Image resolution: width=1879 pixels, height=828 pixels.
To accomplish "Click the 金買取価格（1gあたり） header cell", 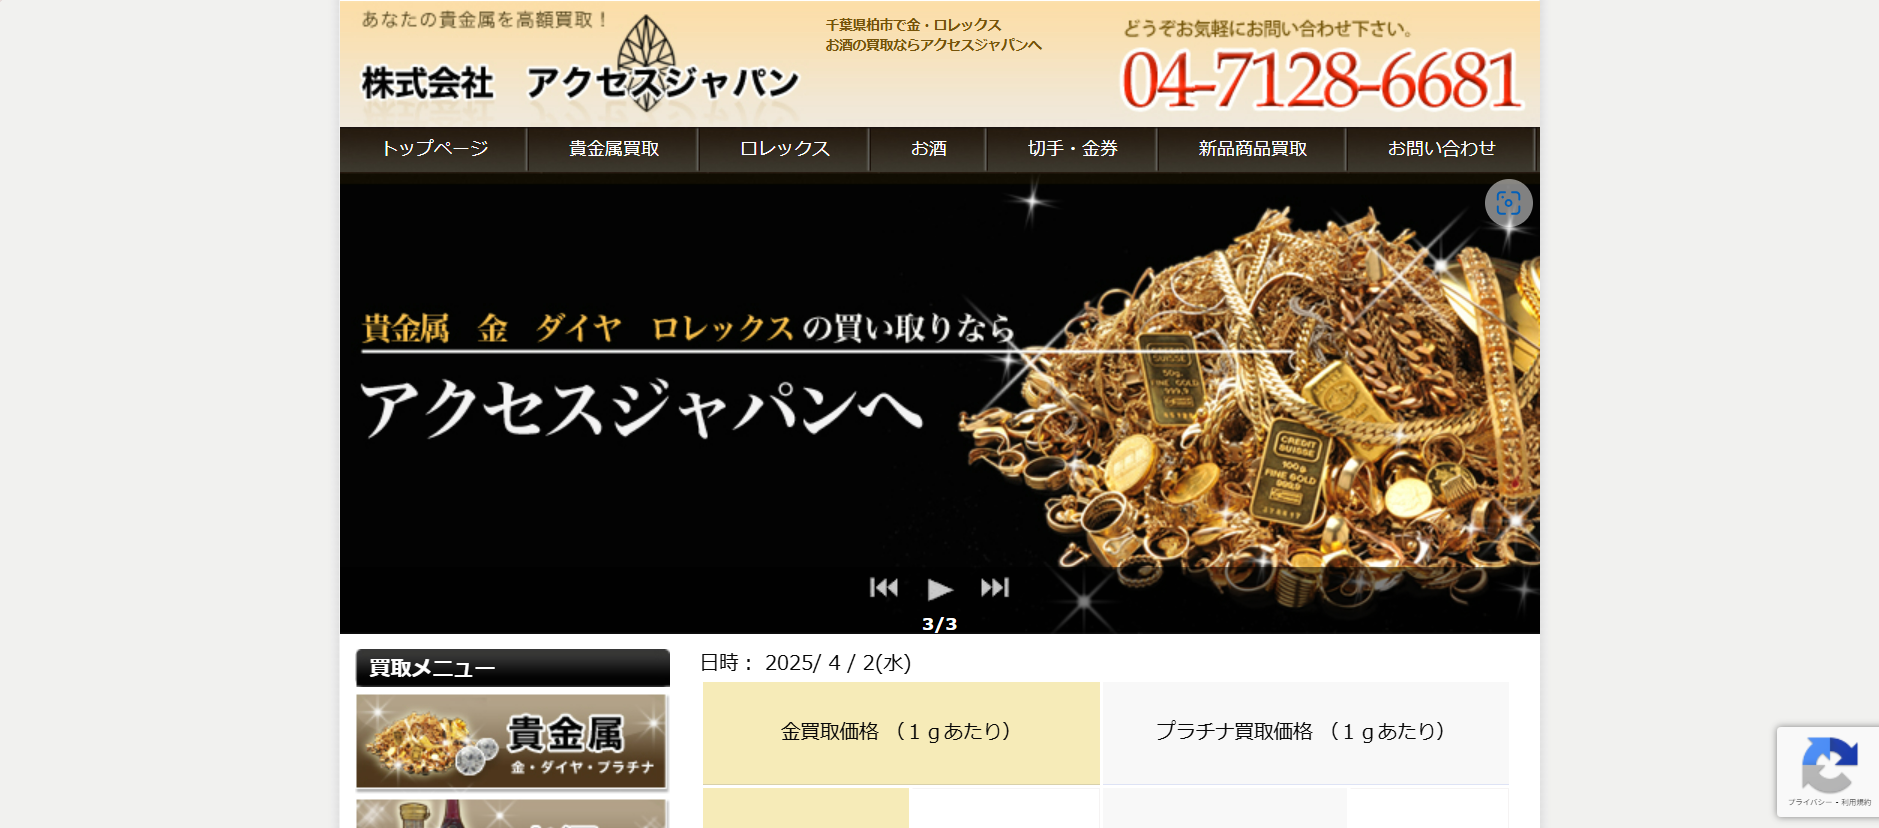I will click(901, 733).
